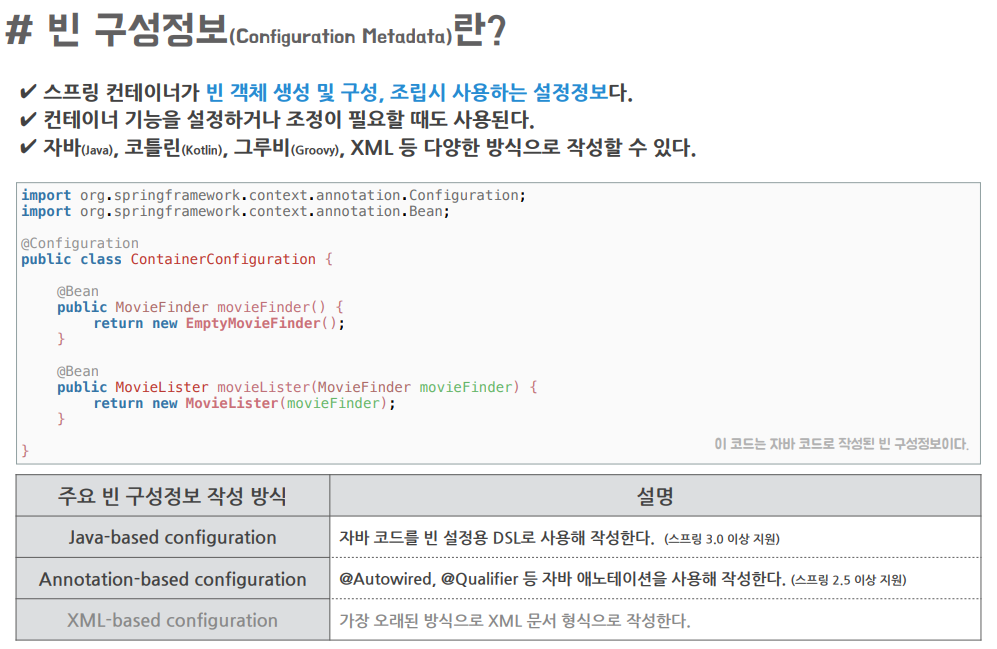Click the '@Configuration' annotation in code

79,243
